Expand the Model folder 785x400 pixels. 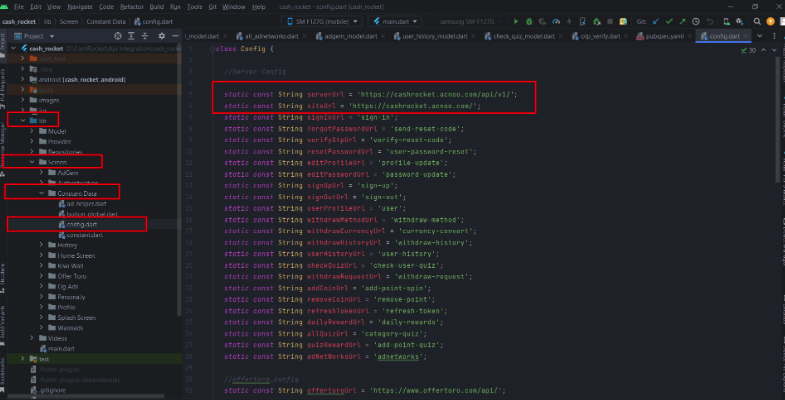(x=32, y=131)
